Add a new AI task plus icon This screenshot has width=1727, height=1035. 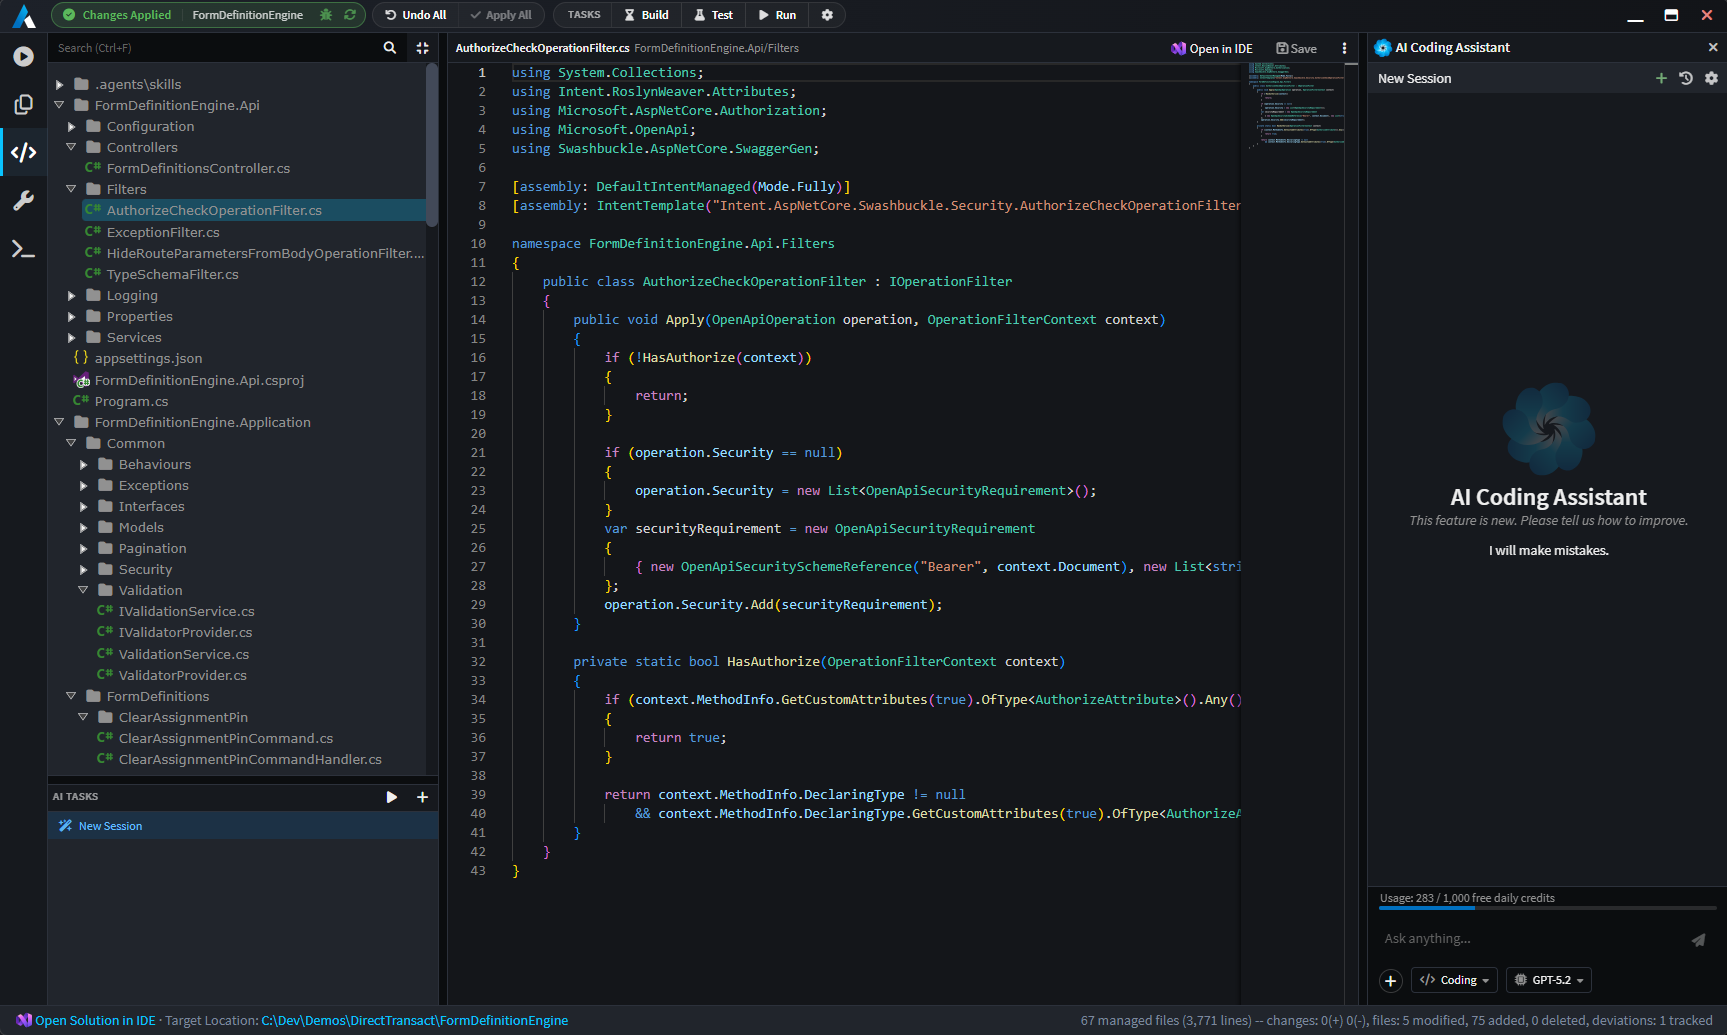[422, 797]
